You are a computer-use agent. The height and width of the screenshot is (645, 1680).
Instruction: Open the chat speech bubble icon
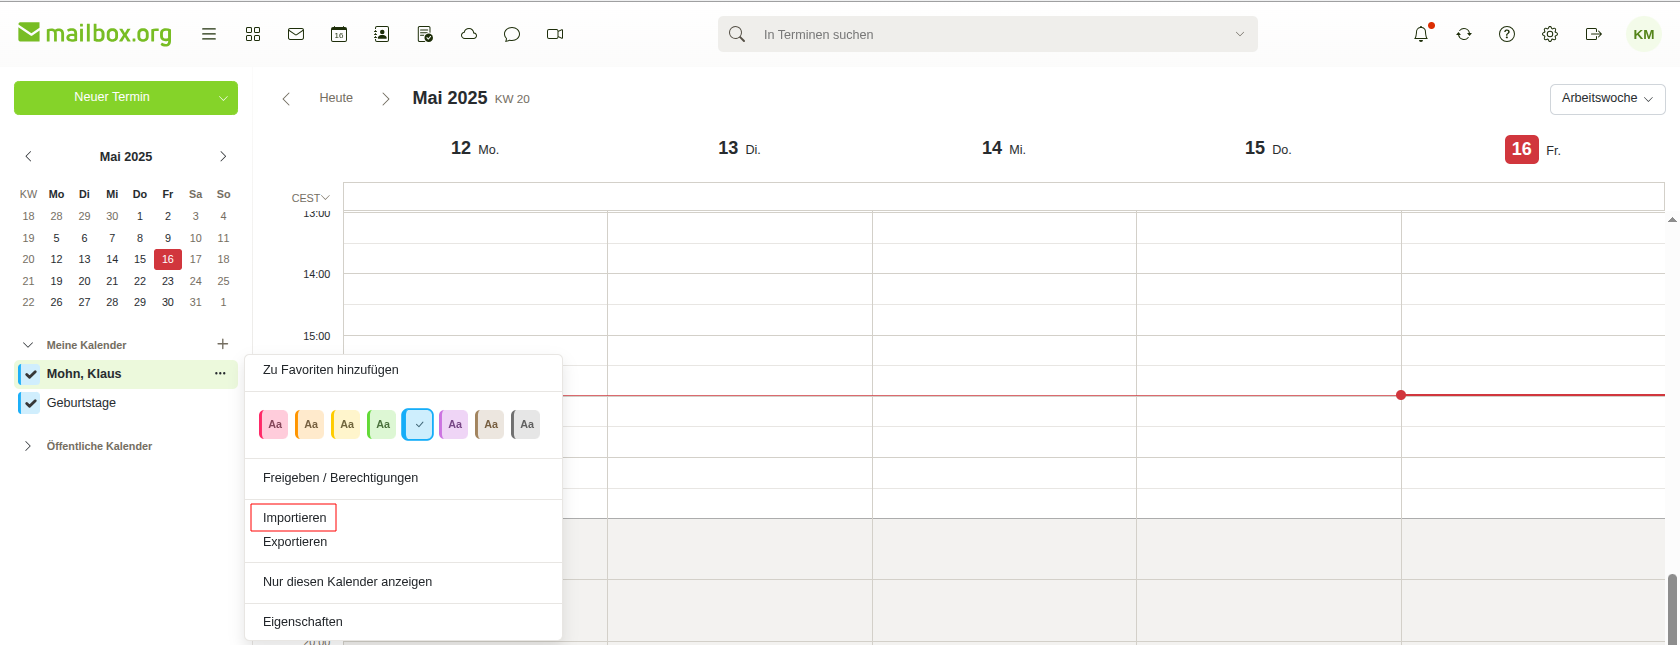coord(512,34)
